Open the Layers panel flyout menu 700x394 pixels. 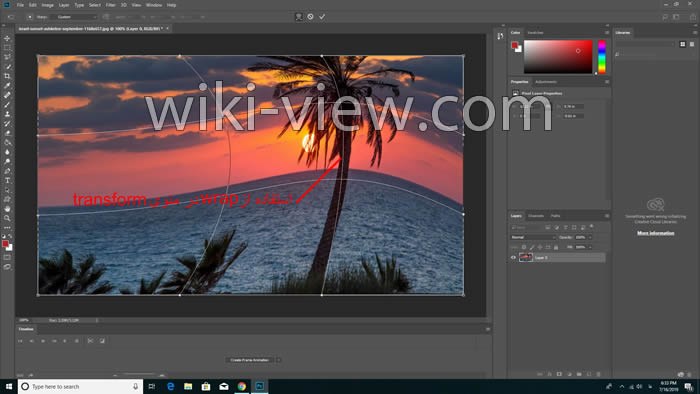pyautogui.click(x=607, y=216)
